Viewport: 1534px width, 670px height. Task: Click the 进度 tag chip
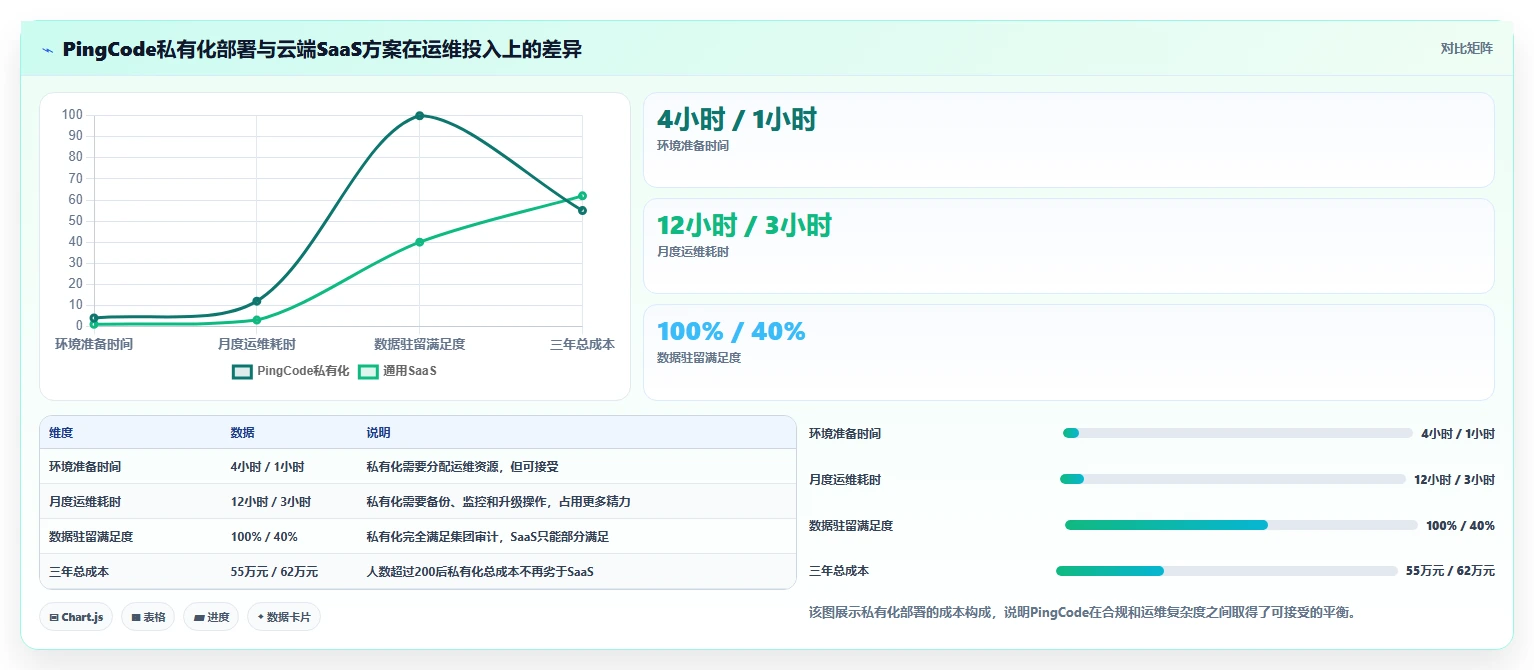click(x=211, y=617)
